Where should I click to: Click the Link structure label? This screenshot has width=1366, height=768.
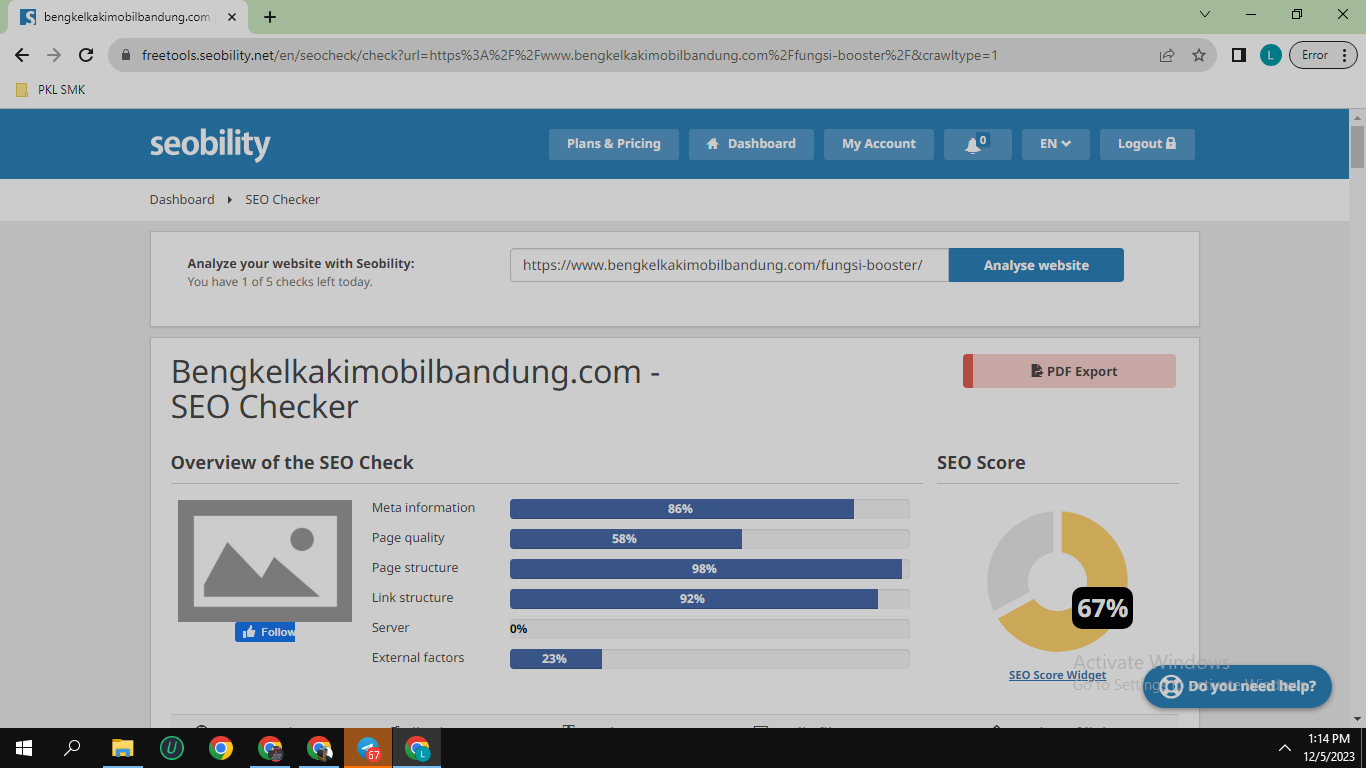(x=413, y=598)
